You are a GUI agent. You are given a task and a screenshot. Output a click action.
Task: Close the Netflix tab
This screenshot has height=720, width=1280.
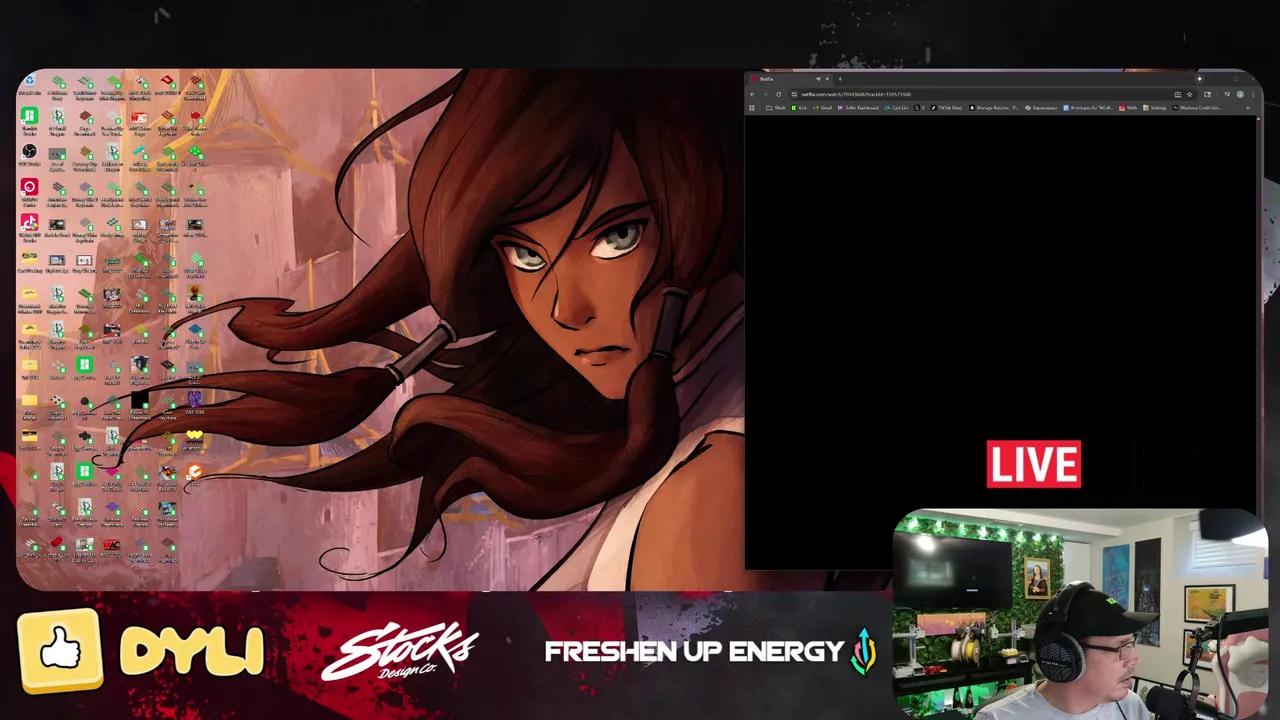pos(828,78)
